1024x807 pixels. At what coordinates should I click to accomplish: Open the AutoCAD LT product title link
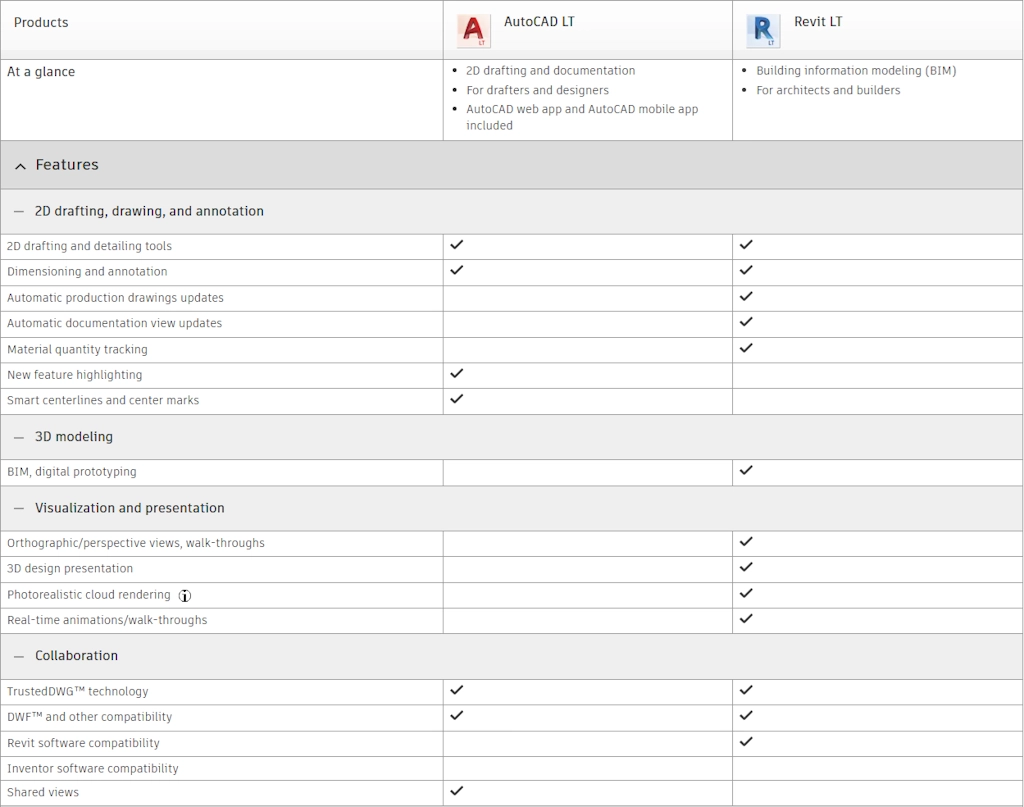point(539,22)
